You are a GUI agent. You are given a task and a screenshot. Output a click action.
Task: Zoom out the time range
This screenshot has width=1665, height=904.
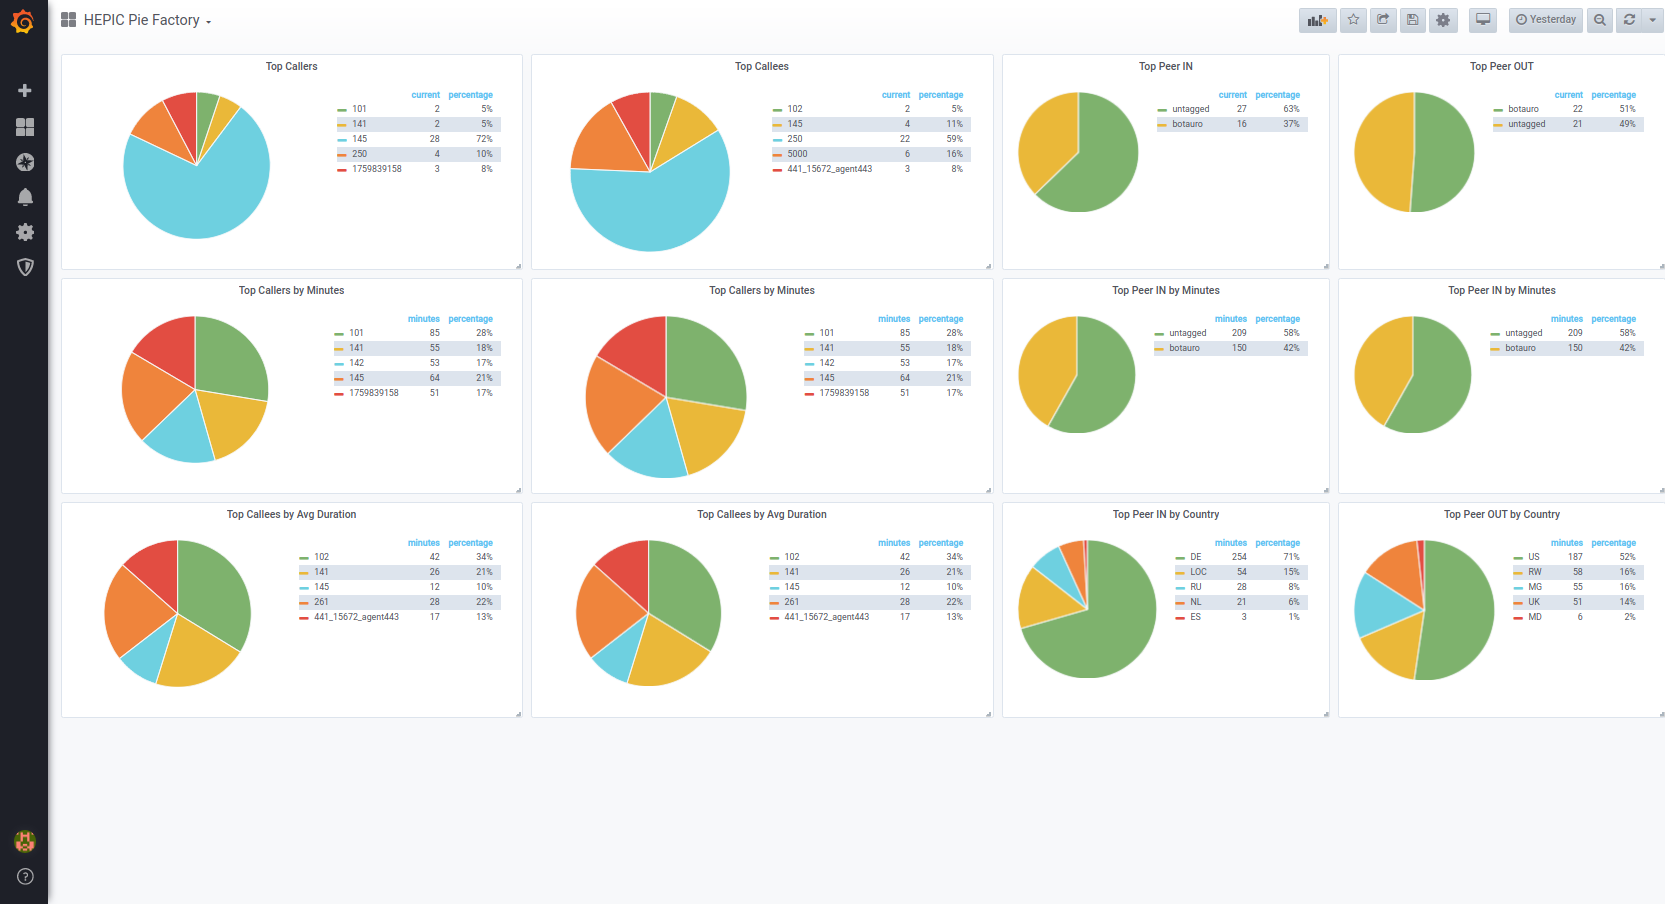1600,20
